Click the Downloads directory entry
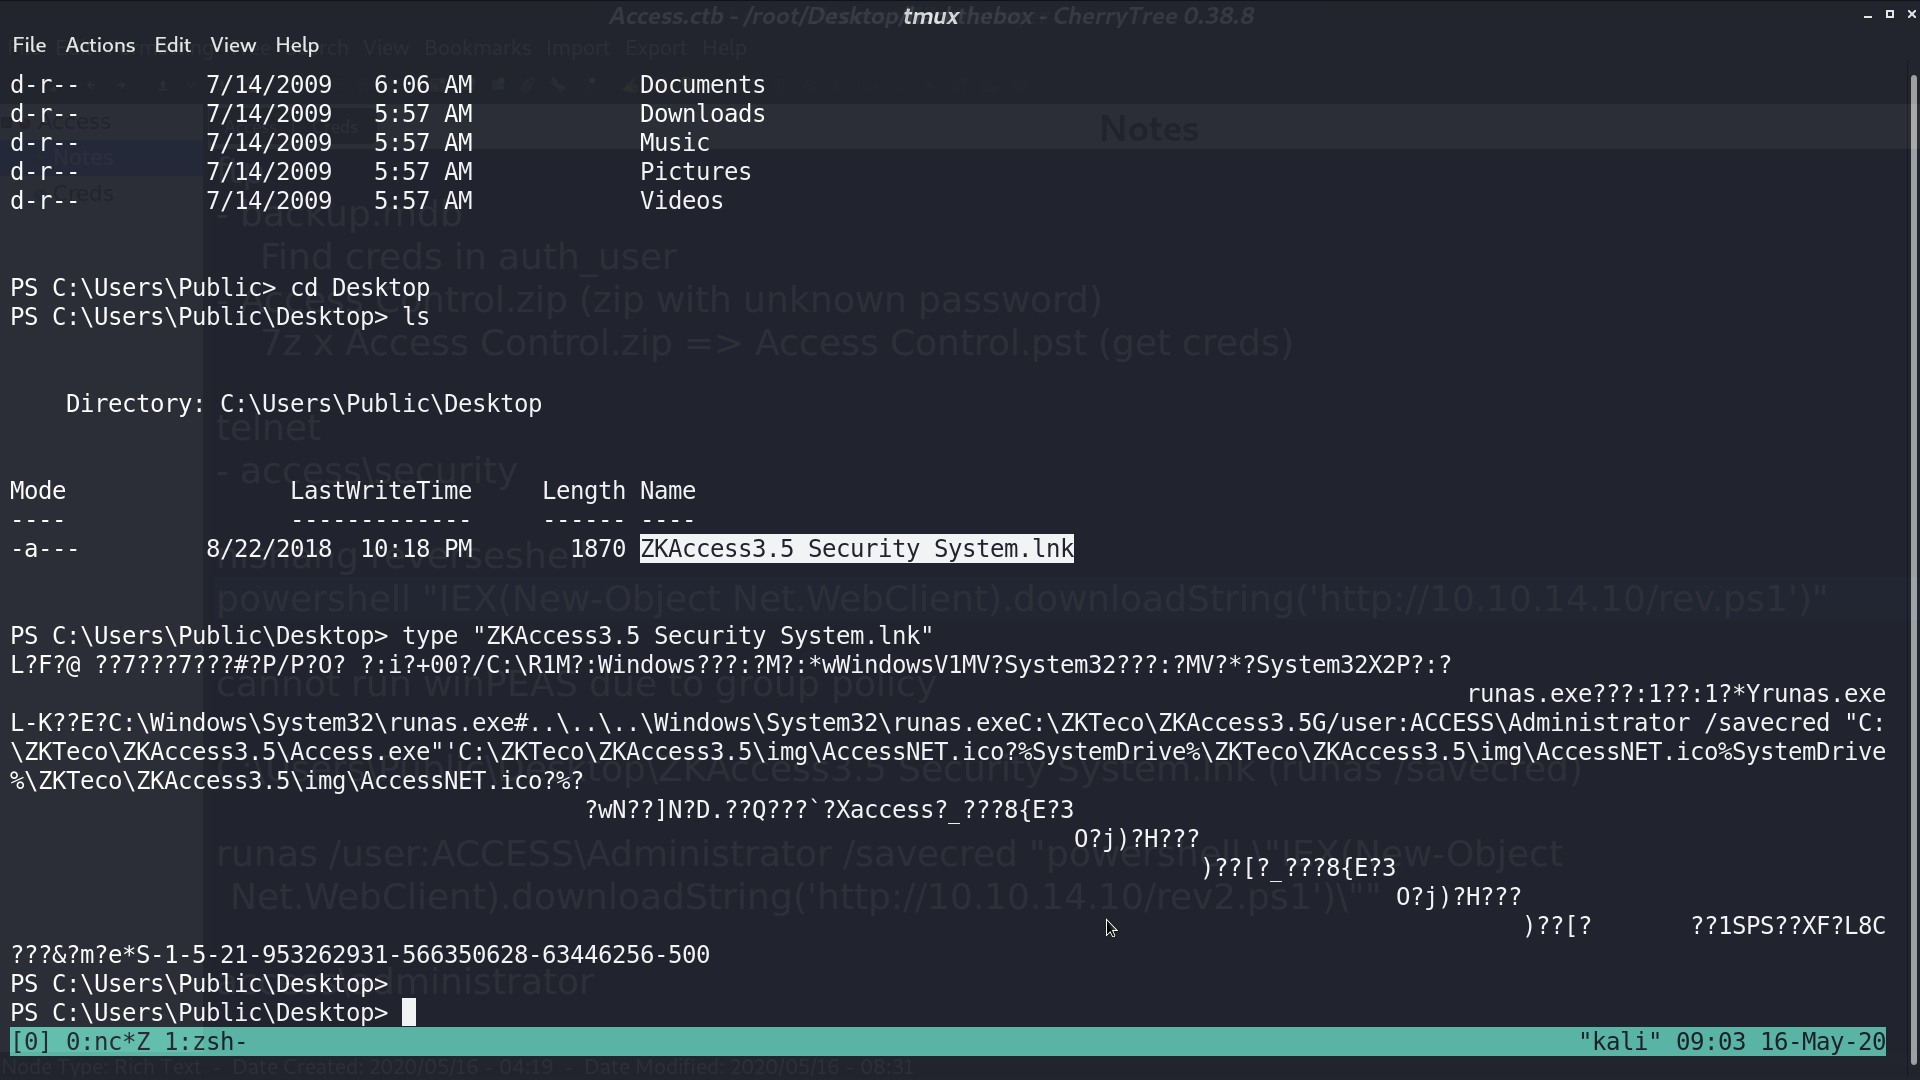This screenshot has height=1080, width=1920. [702, 114]
